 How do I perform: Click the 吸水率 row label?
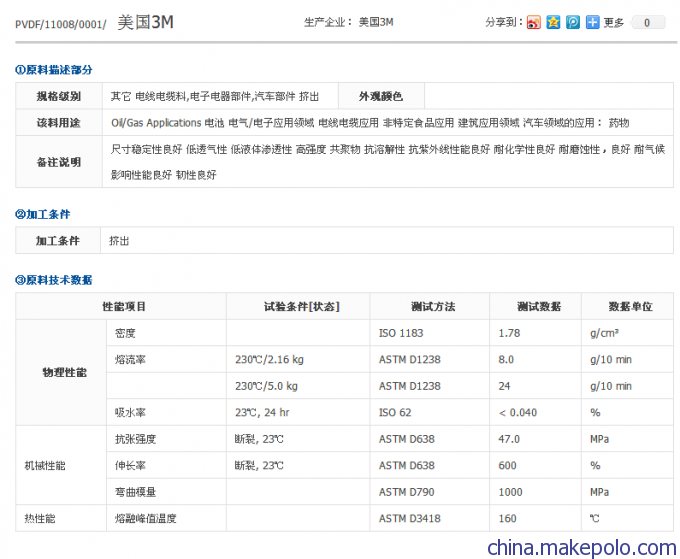[130, 412]
